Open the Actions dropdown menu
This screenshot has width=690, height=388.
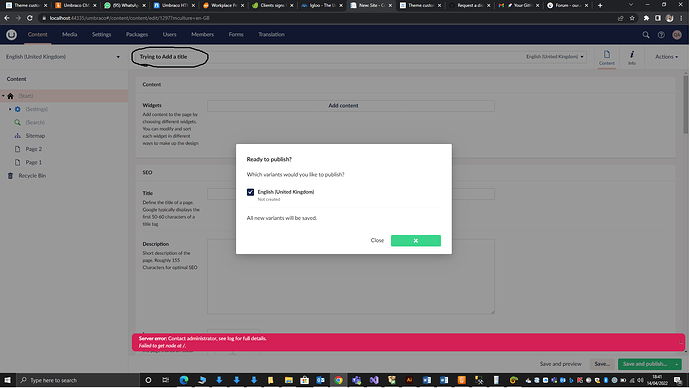coord(667,57)
